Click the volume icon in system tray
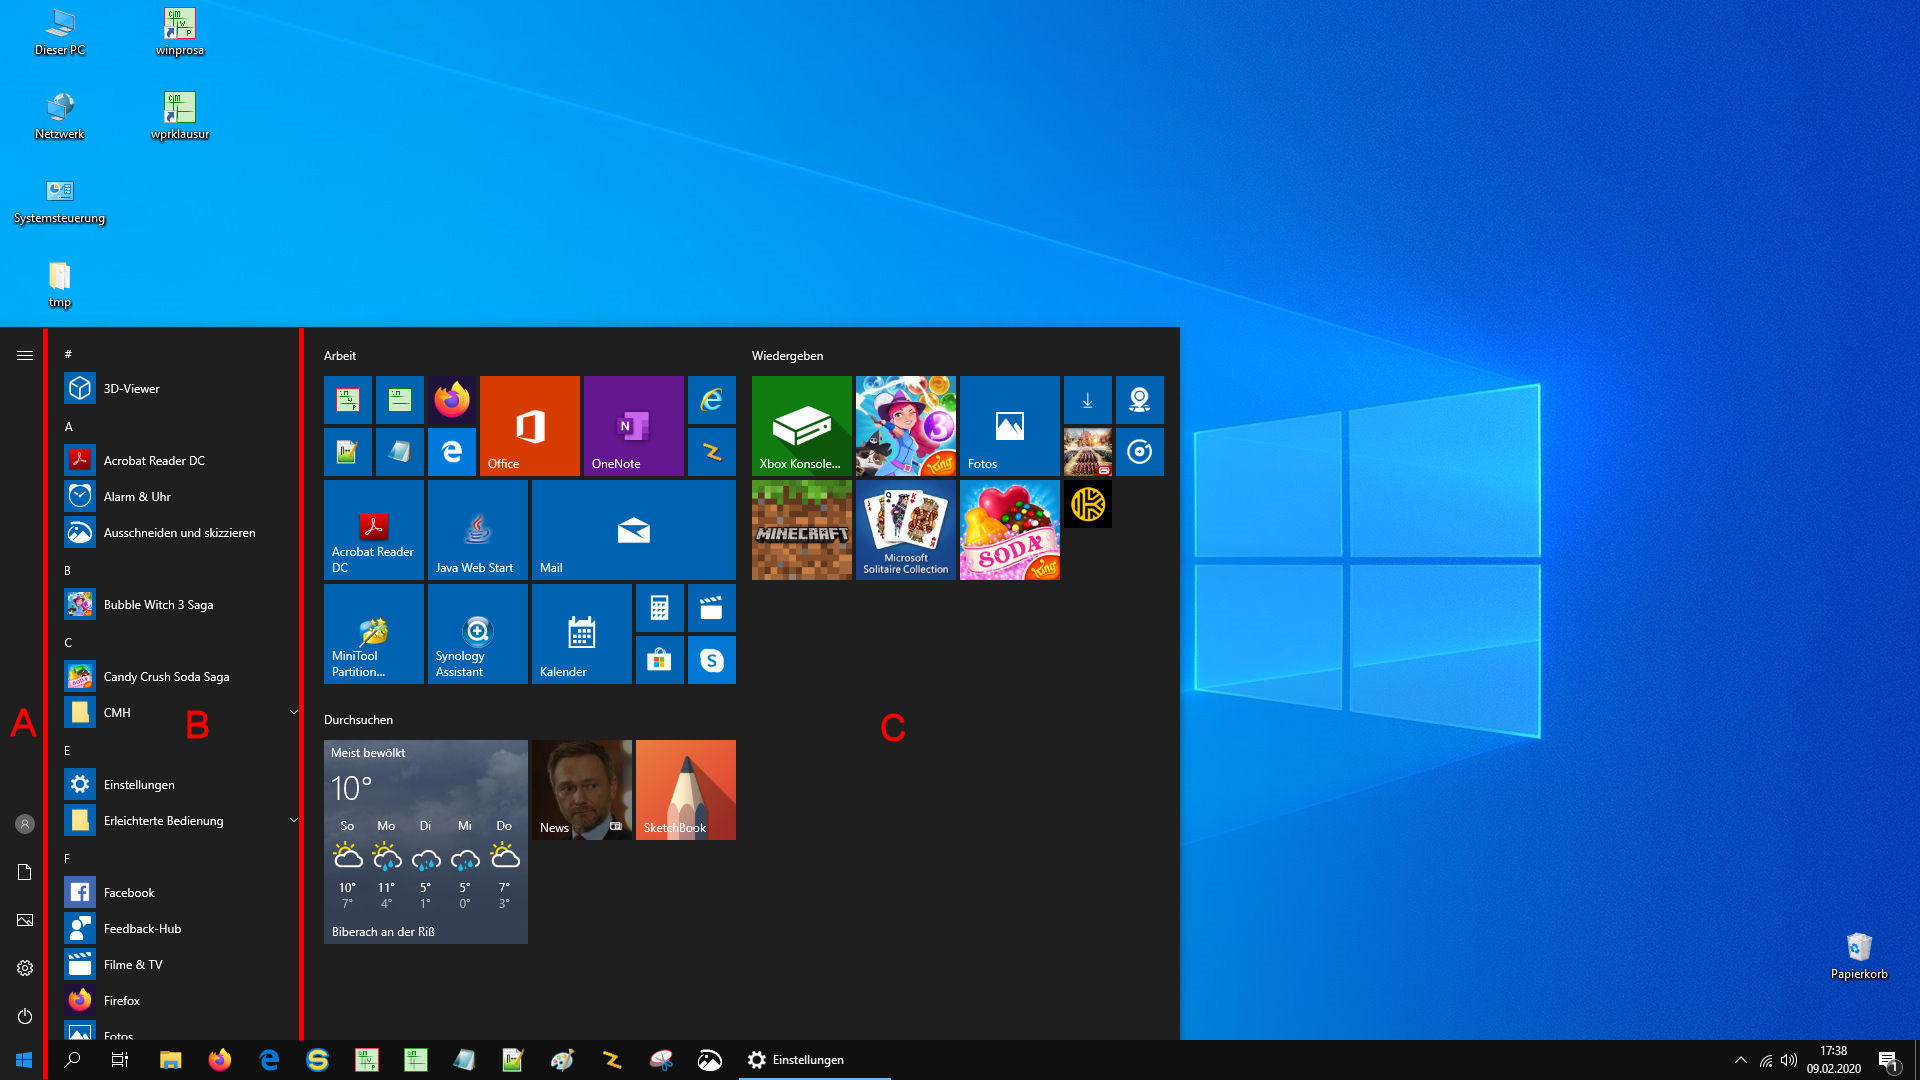This screenshot has width=1920, height=1080. coord(1789,1060)
